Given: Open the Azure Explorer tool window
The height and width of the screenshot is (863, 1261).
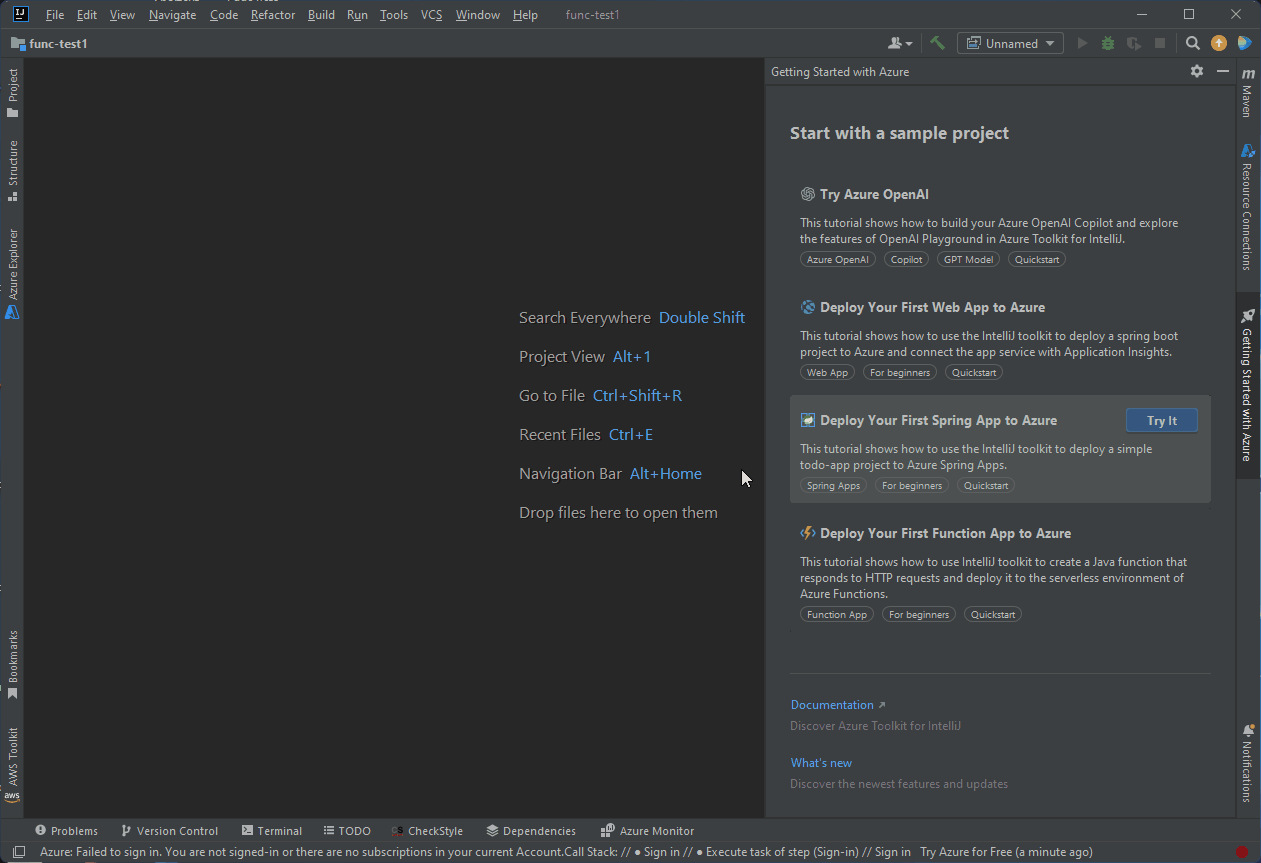Looking at the screenshot, I should pos(13,273).
